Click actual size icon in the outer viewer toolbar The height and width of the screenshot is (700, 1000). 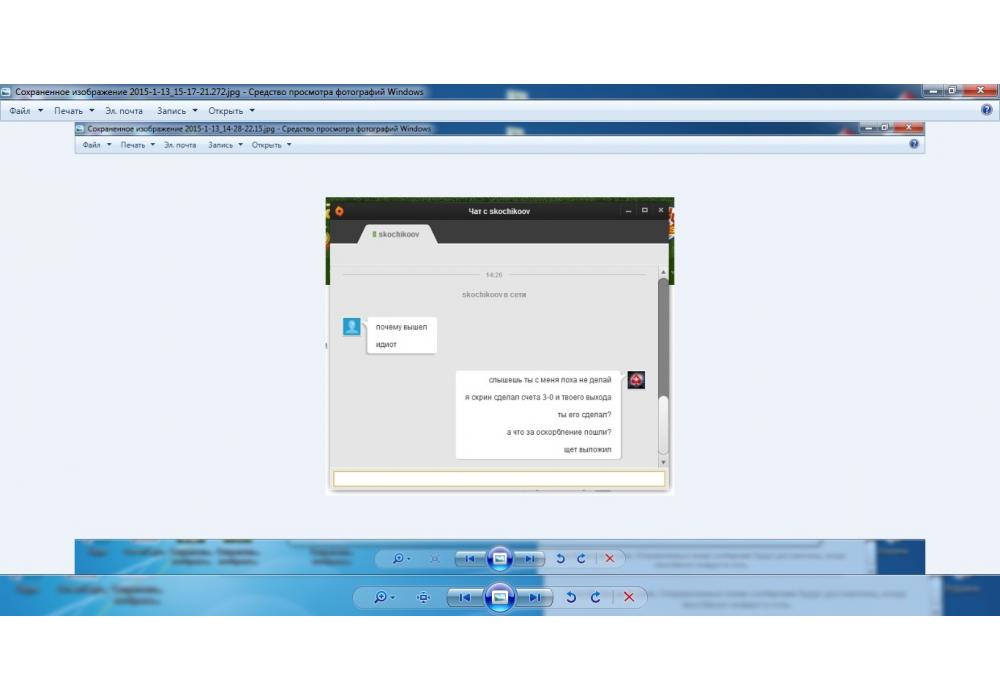click(x=423, y=597)
